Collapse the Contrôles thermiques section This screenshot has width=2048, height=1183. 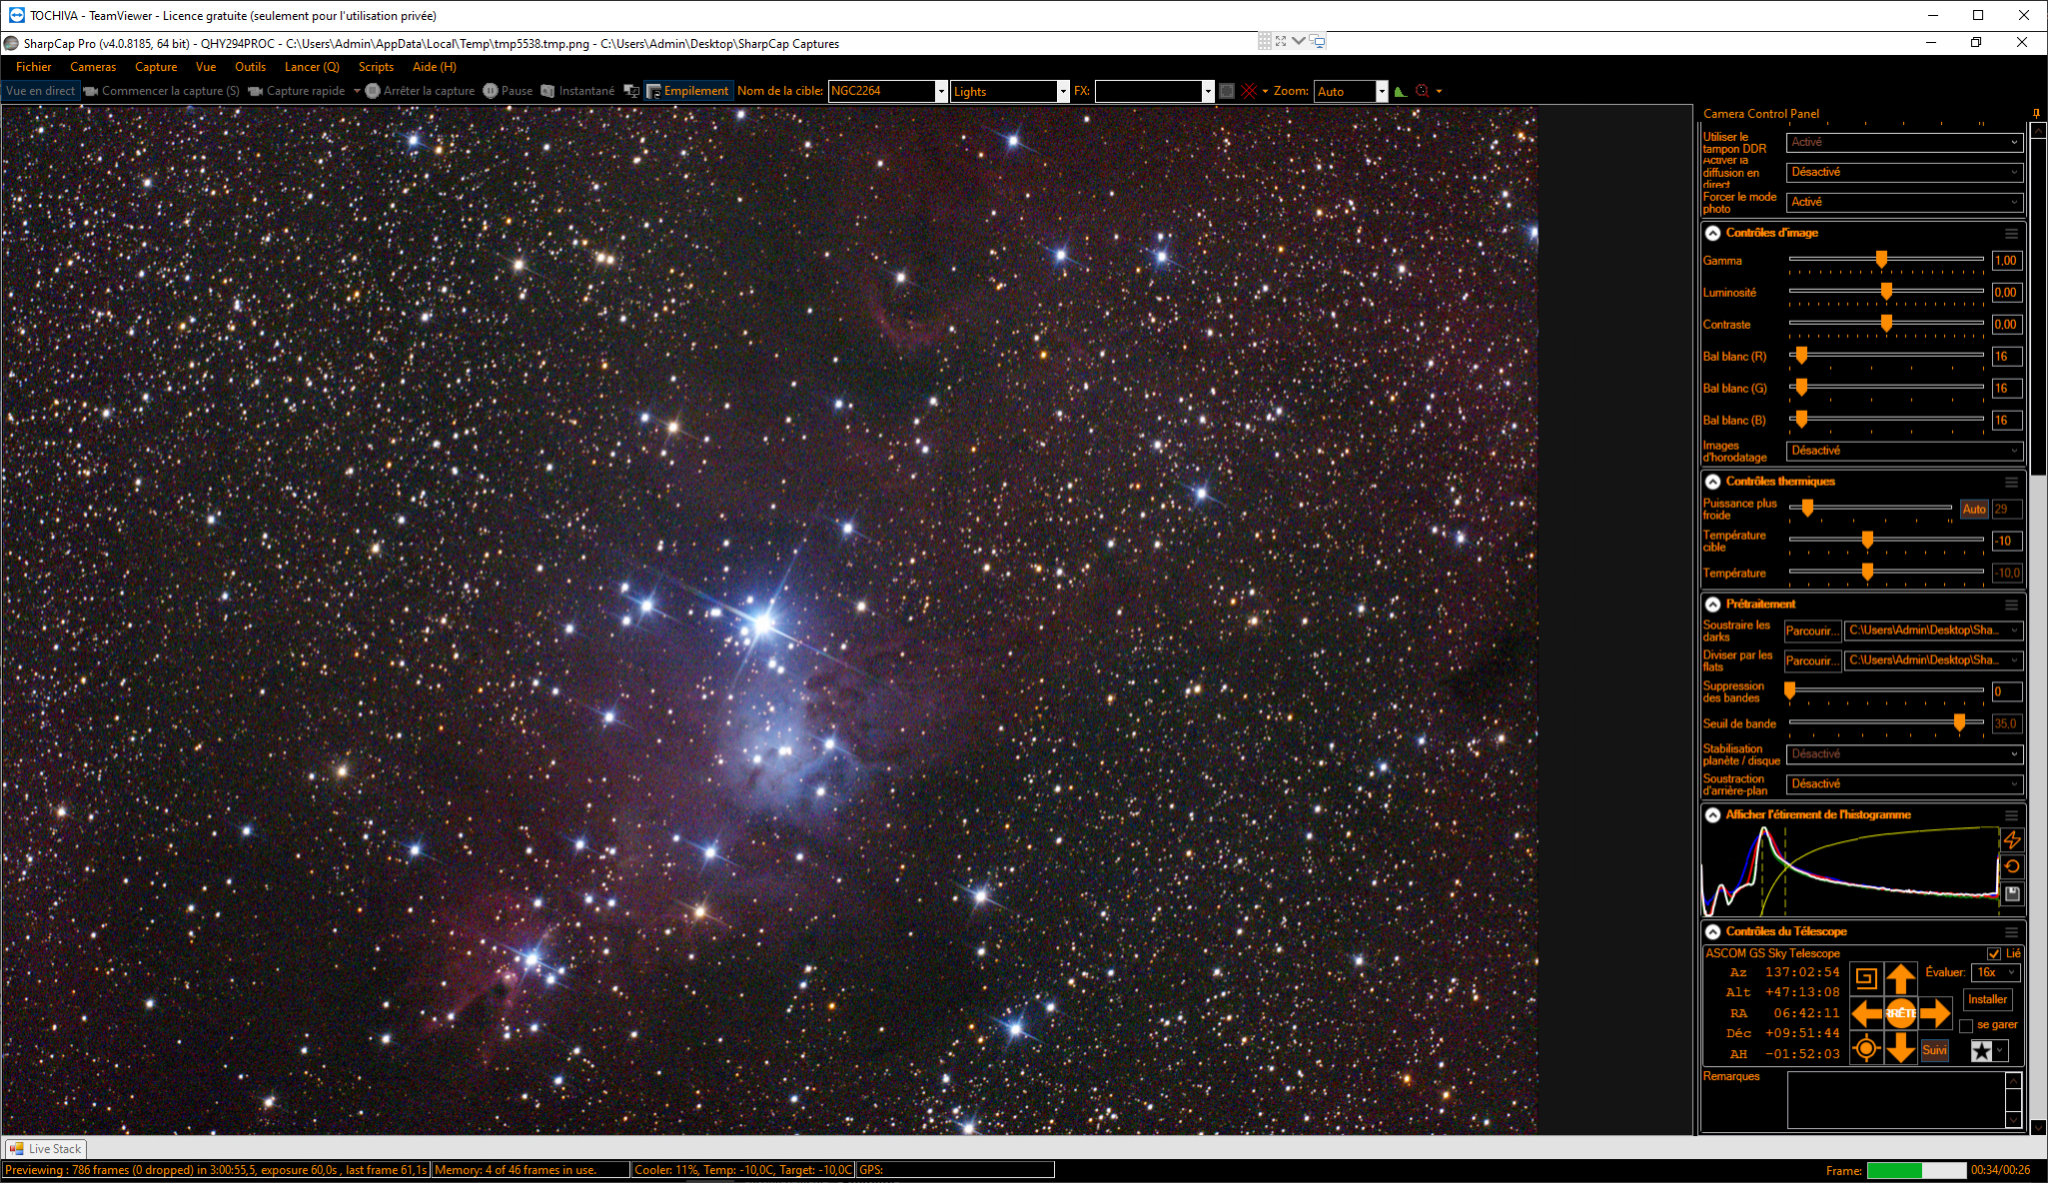(1713, 482)
